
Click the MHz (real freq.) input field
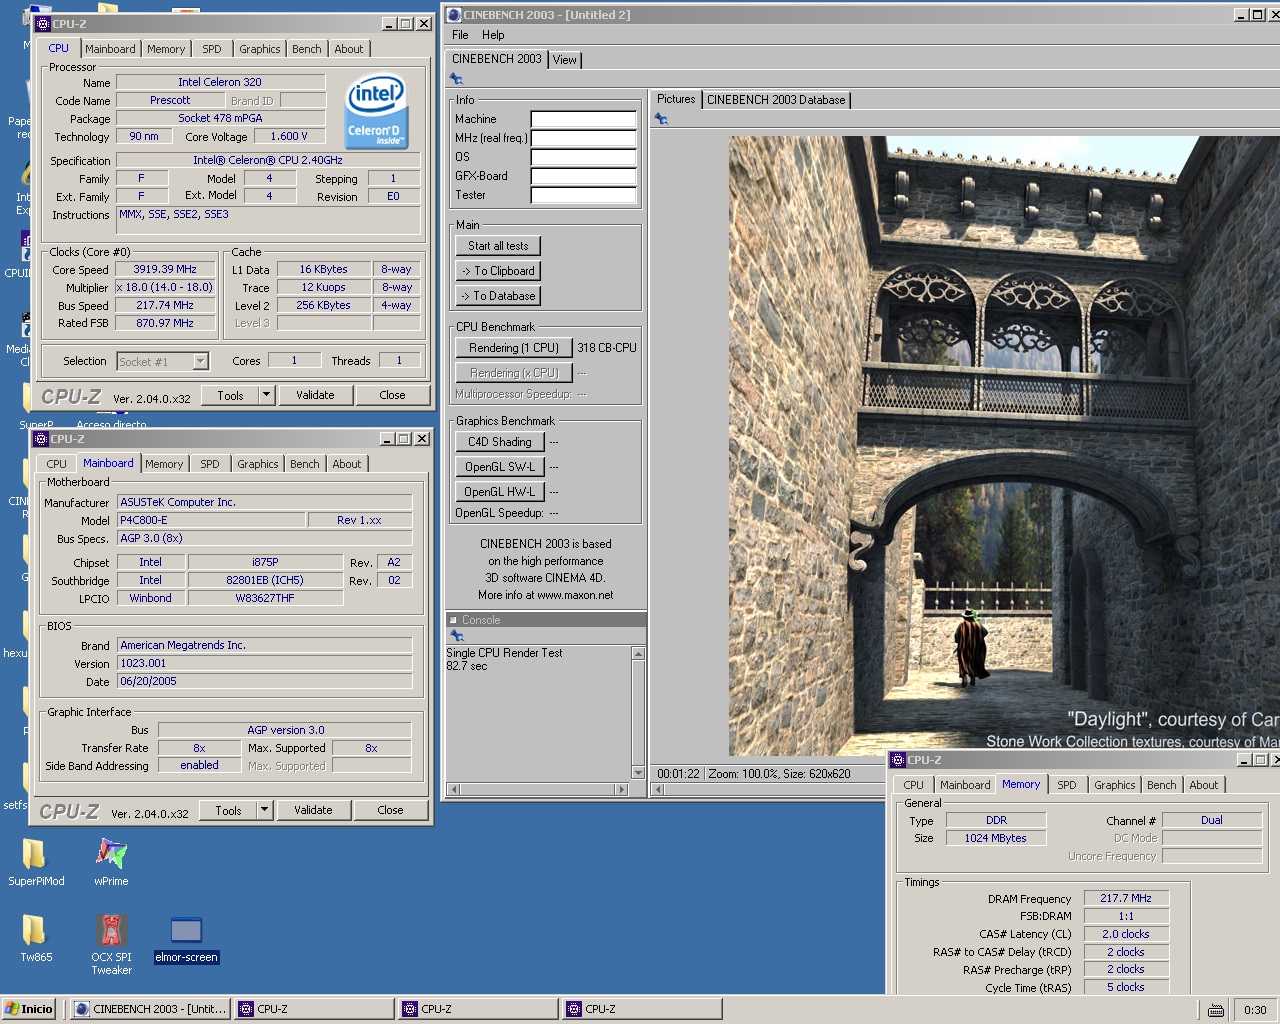point(583,138)
